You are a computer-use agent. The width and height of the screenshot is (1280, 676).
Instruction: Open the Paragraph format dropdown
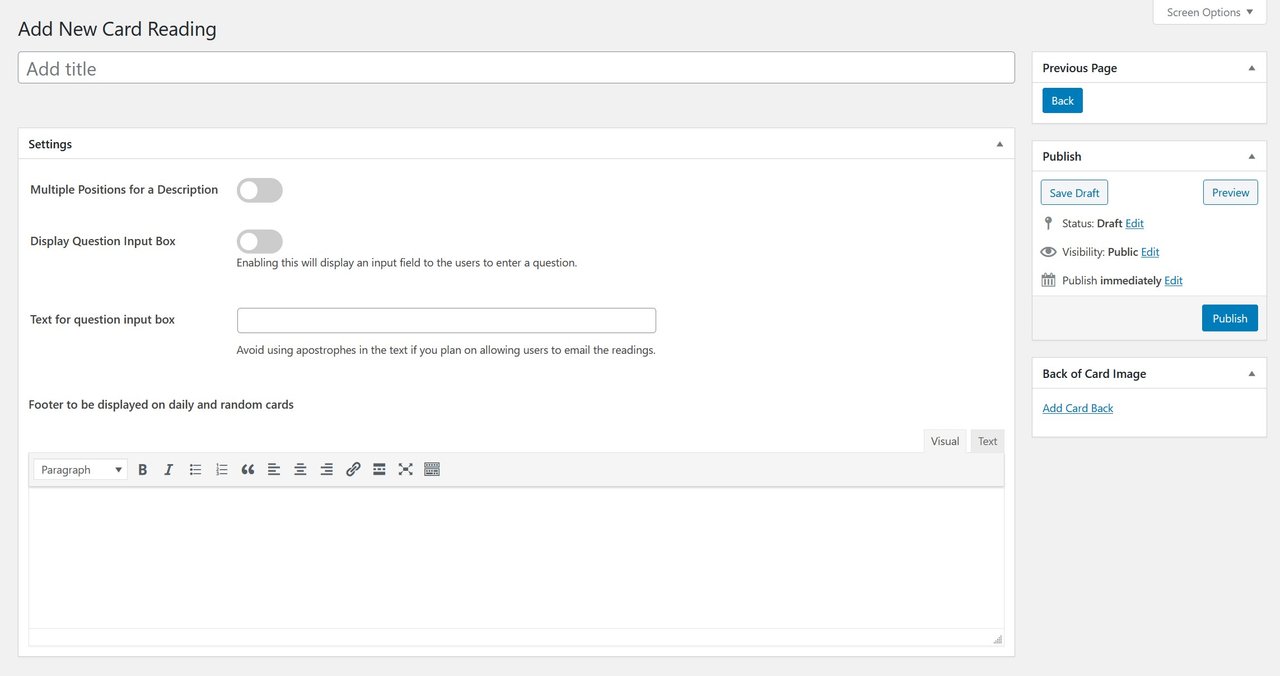pyautogui.click(x=81, y=469)
